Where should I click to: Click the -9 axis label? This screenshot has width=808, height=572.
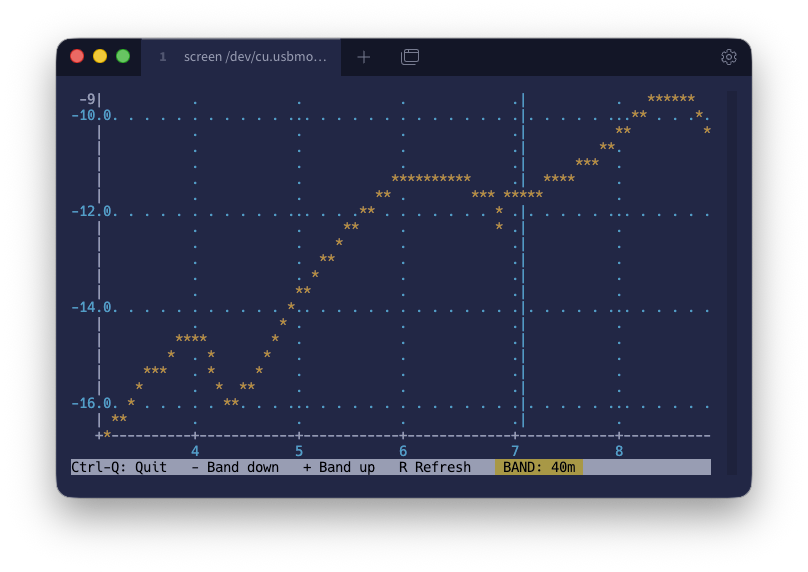point(87,99)
